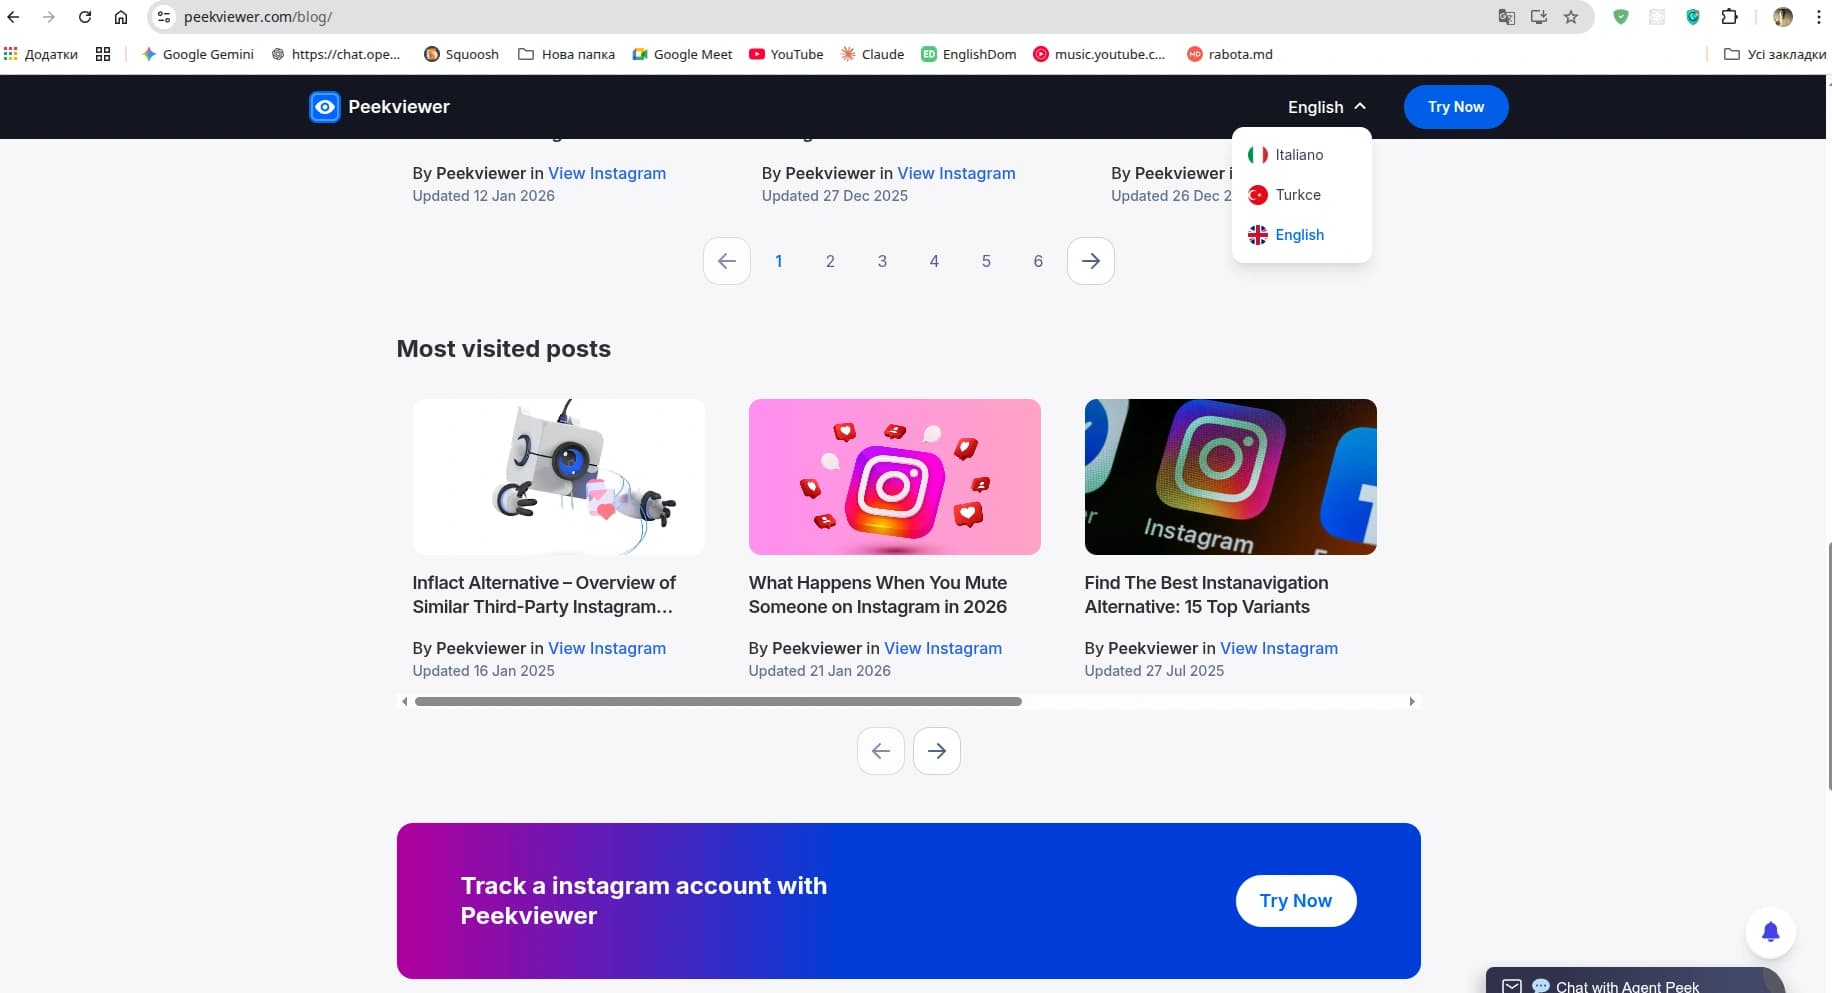The height and width of the screenshot is (993, 1832).
Task: Open the pink Instagram hearts thumbnail
Action: pos(895,477)
